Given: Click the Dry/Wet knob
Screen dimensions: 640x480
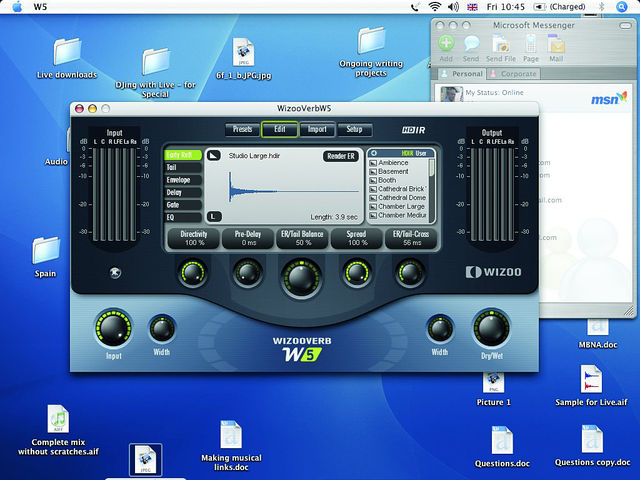Looking at the screenshot, I should click(491, 329).
